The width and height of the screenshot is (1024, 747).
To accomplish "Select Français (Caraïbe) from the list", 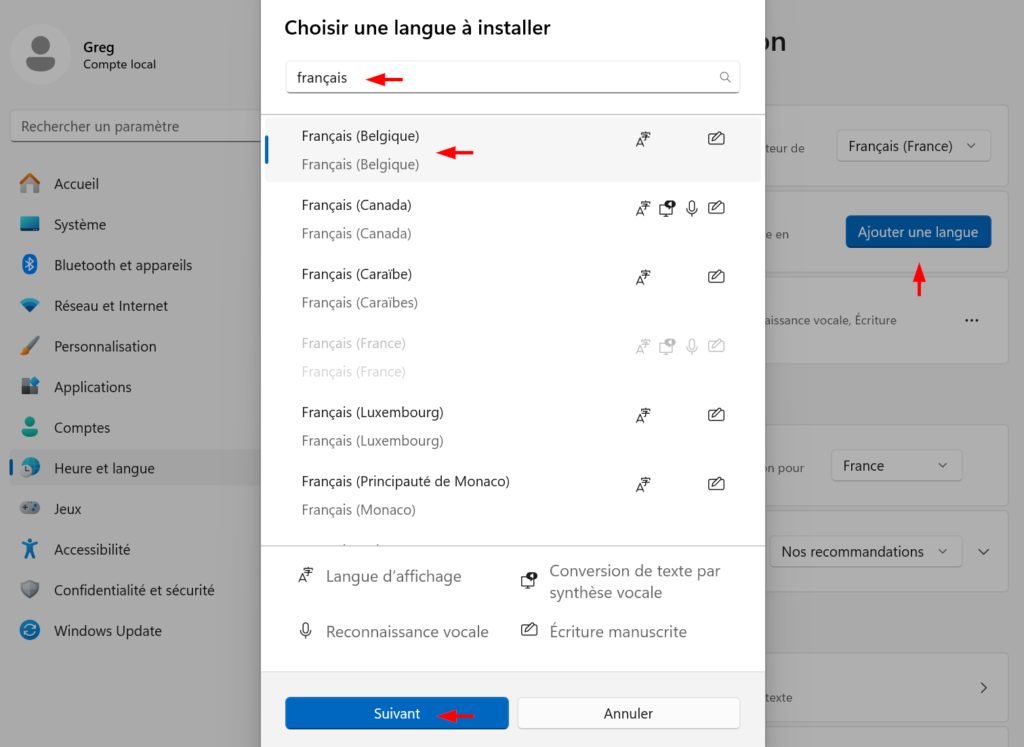I will coord(513,288).
